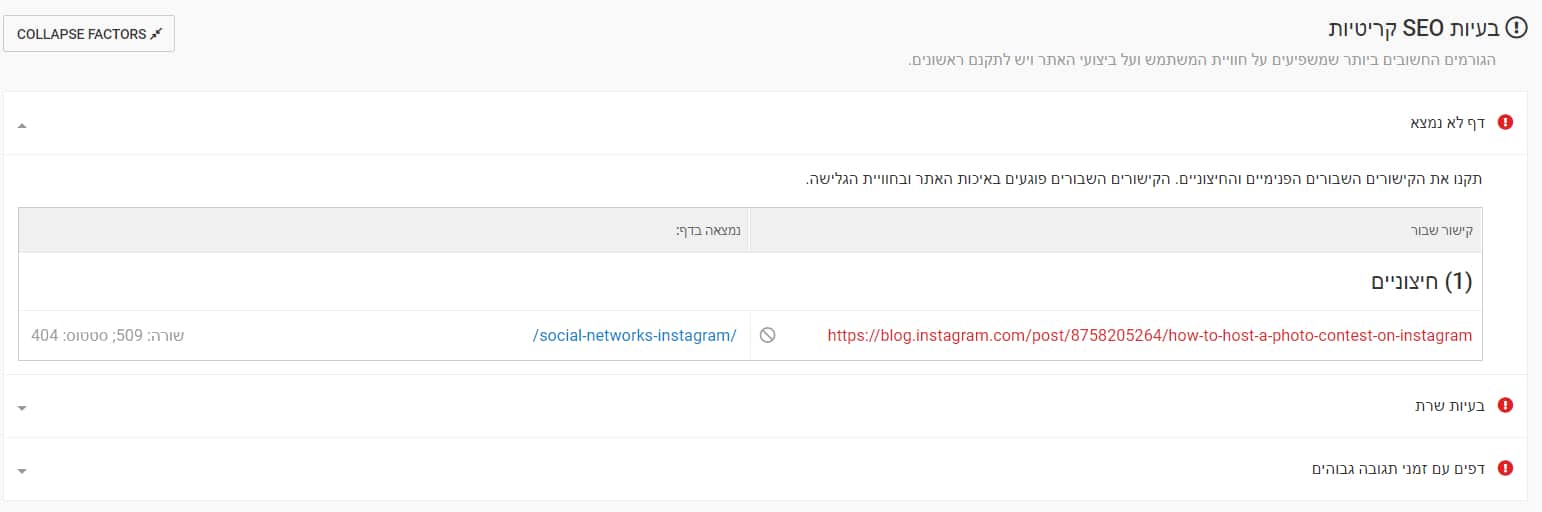The width and height of the screenshot is (1542, 512).
Task: Click the שורה: 509; סטטוס: 404 status text
Action: [108, 336]
